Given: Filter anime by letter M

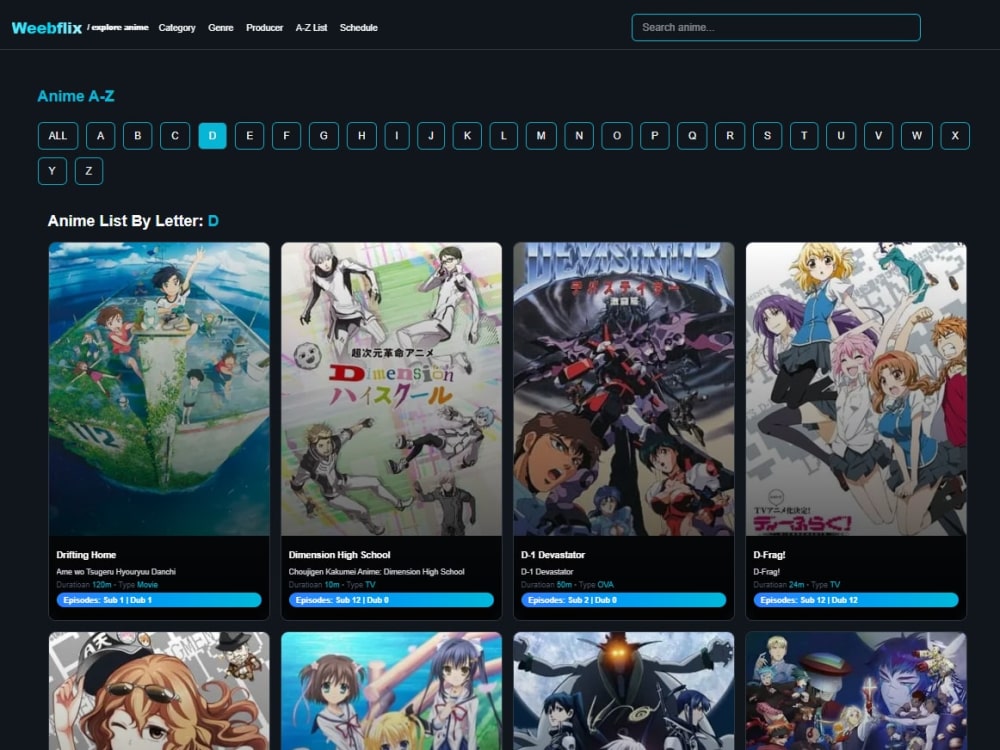Looking at the screenshot, I should coord(541,135).
